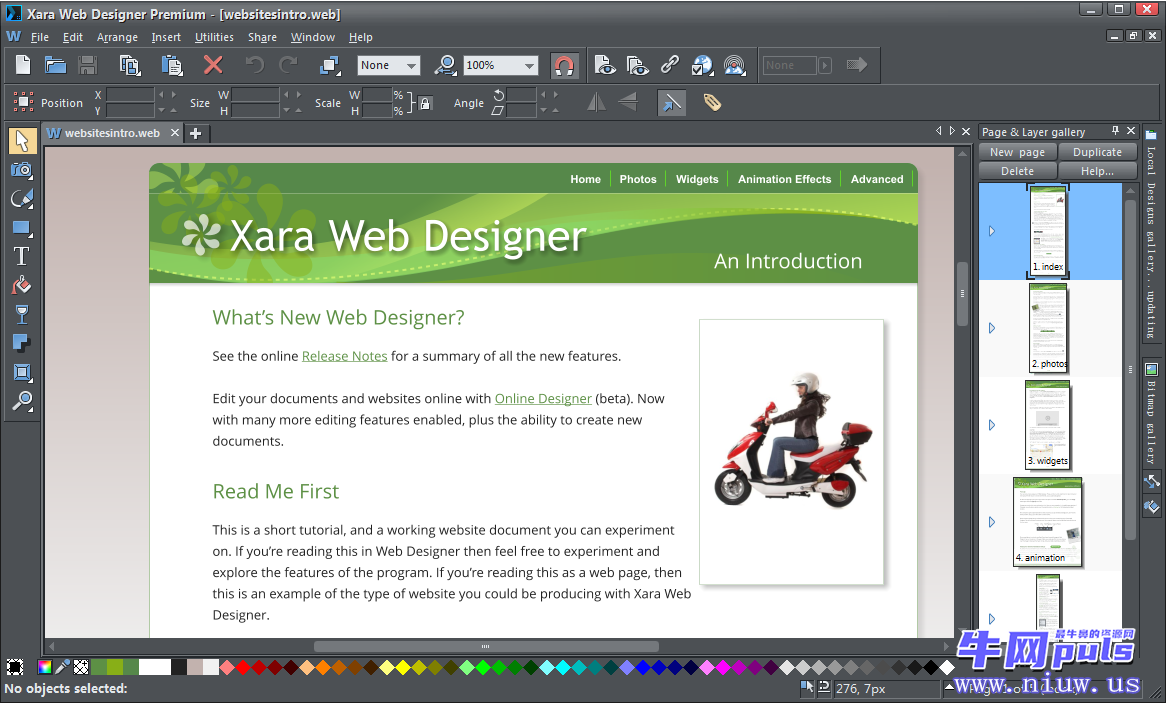Viewport: 1166px width, 703px height.
Task: Open the Insert menu
Action: click(166, 37)
